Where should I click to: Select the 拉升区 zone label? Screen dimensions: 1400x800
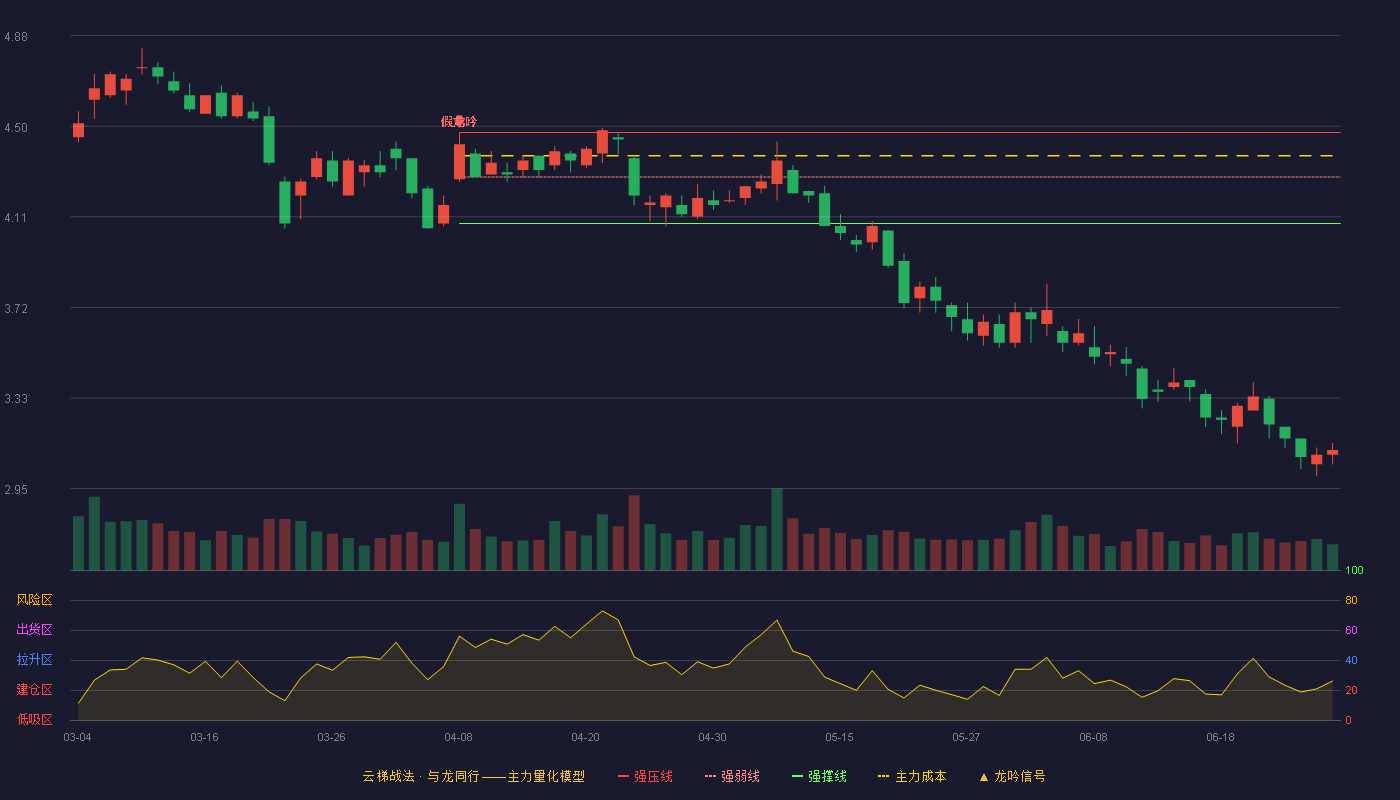coord(34,660)
